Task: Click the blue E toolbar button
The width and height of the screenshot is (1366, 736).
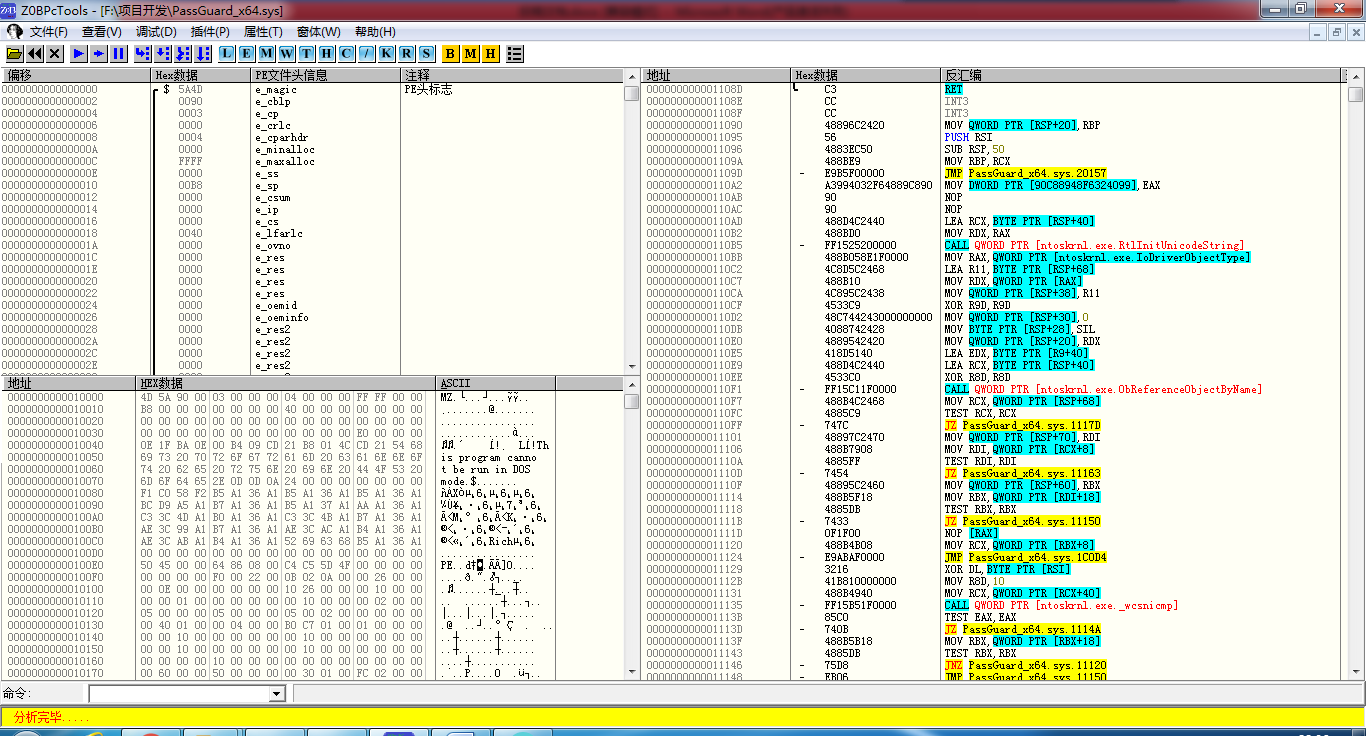Action: [247, 53]
